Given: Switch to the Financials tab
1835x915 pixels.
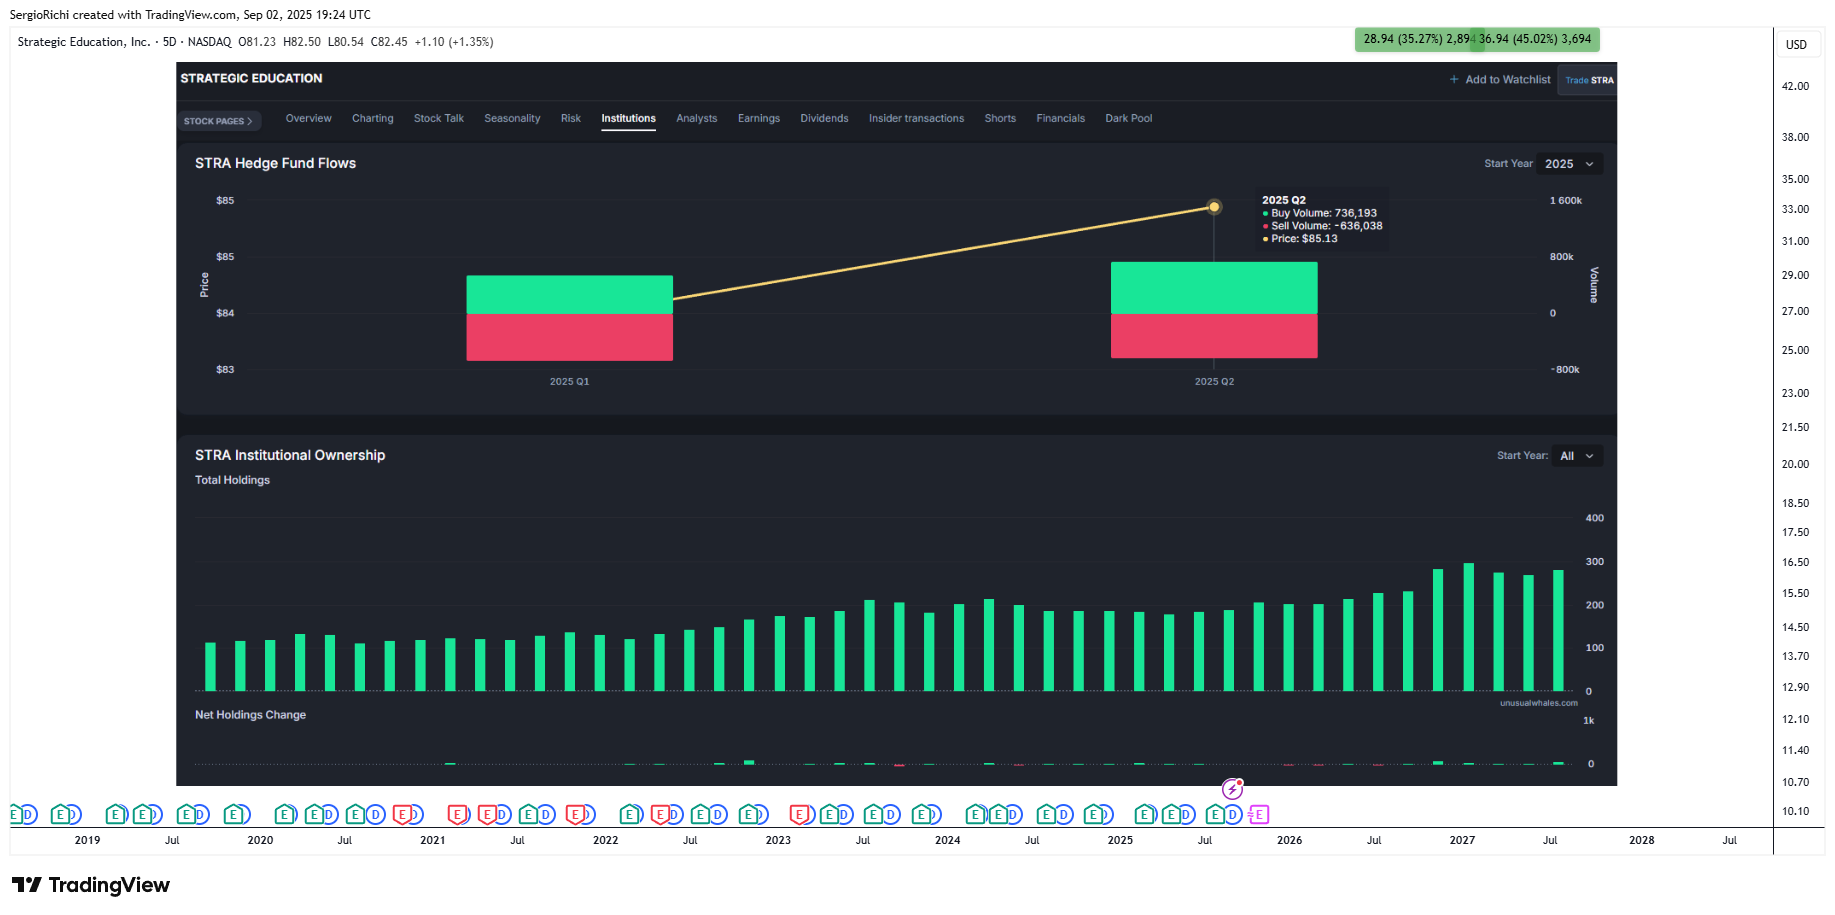Looking at the screenshot, I should [x=1061, y=118].
